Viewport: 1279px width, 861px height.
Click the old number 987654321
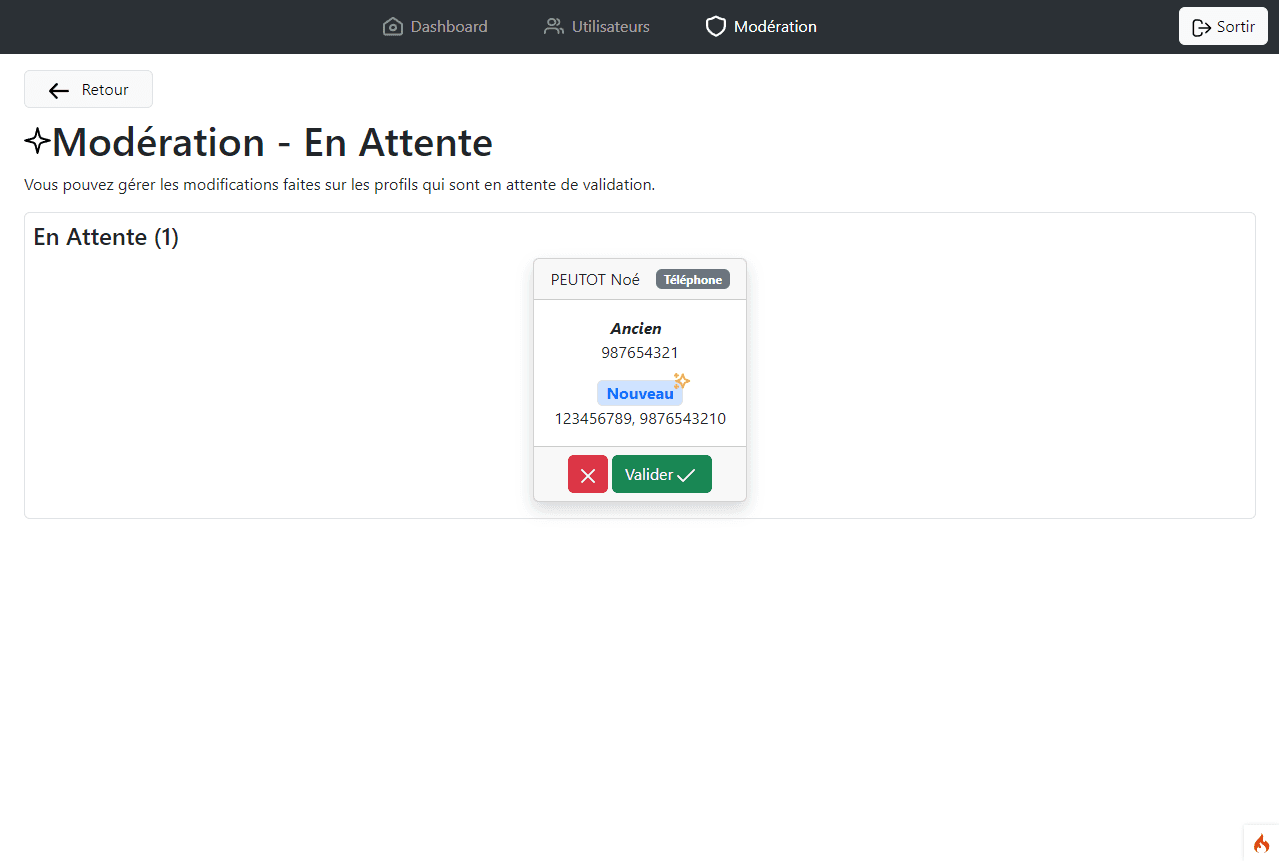click(640, 353)
